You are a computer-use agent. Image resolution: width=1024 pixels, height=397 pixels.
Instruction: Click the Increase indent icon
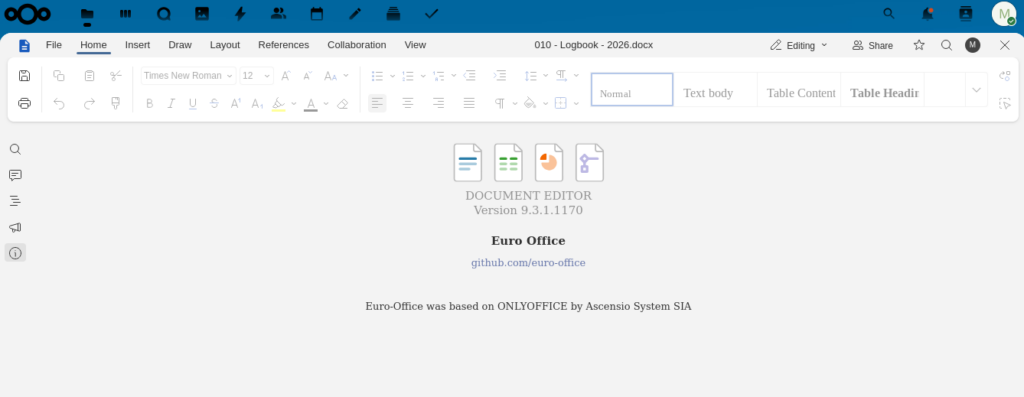[500, 76]
